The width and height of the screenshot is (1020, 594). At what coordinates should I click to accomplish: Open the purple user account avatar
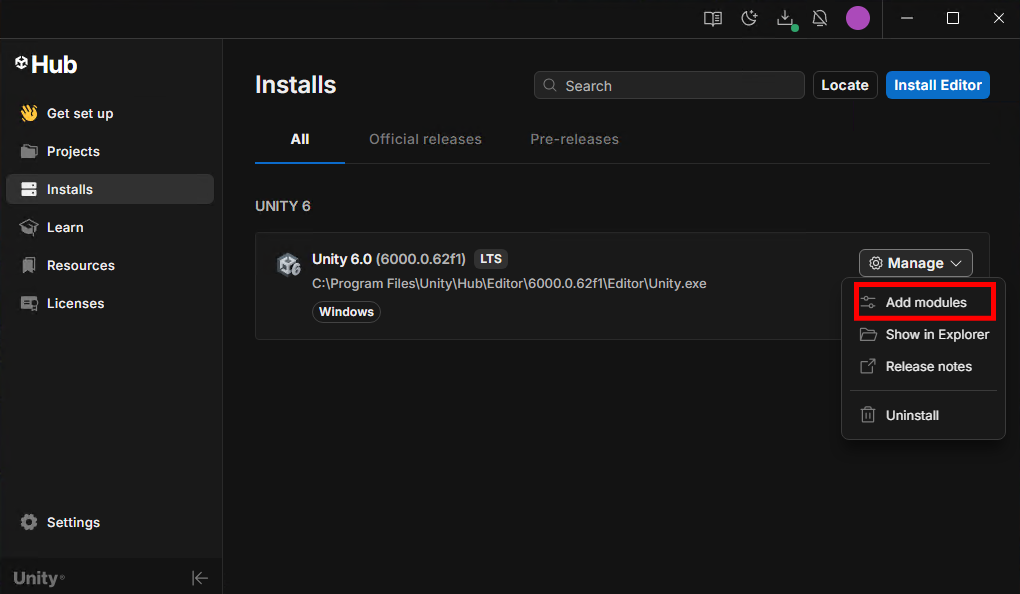(x=858, y=18)
